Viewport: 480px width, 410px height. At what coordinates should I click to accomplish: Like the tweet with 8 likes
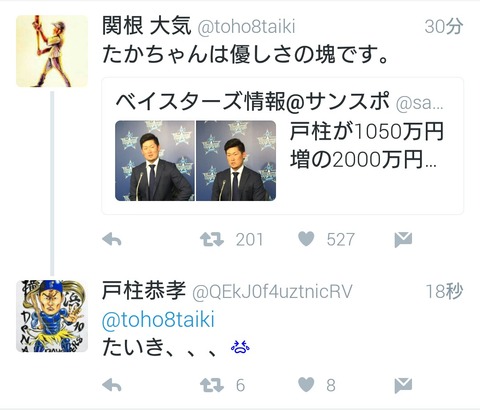click(306, 385)
